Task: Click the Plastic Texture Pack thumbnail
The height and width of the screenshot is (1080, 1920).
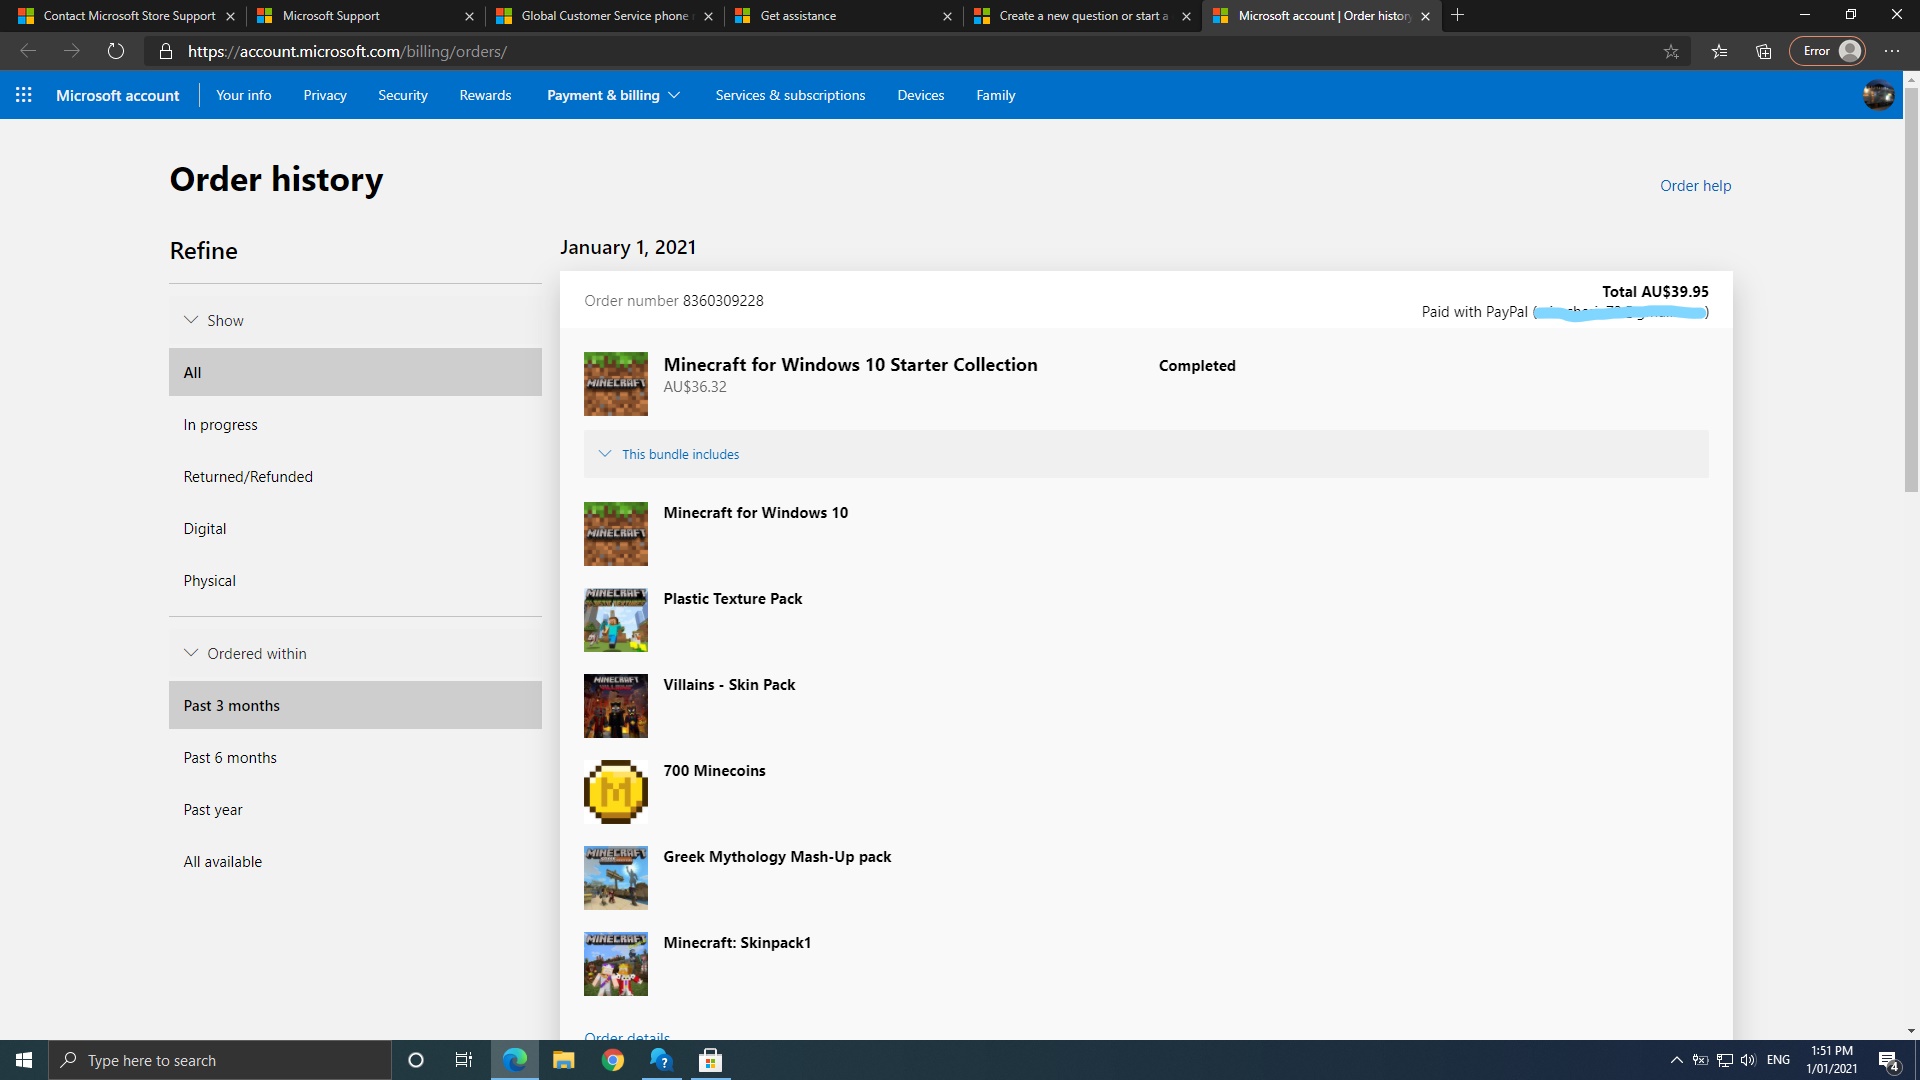Action: click(616, 620)
